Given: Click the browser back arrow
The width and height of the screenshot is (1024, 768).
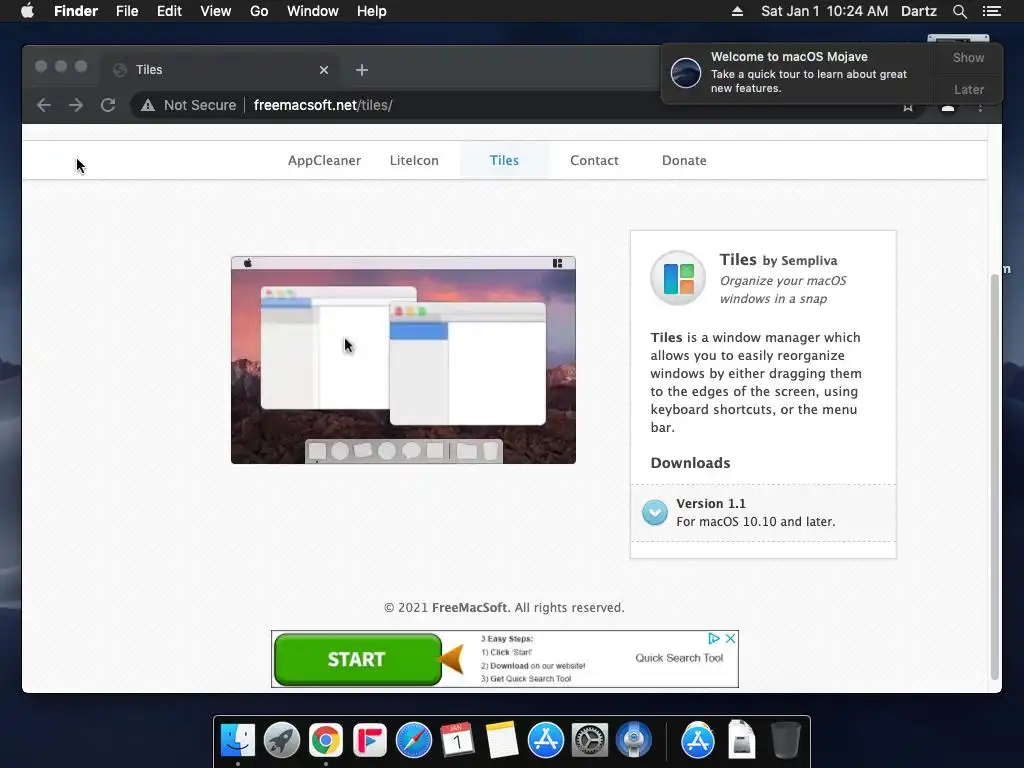Looking at the screenshot, I should [44, 105].
